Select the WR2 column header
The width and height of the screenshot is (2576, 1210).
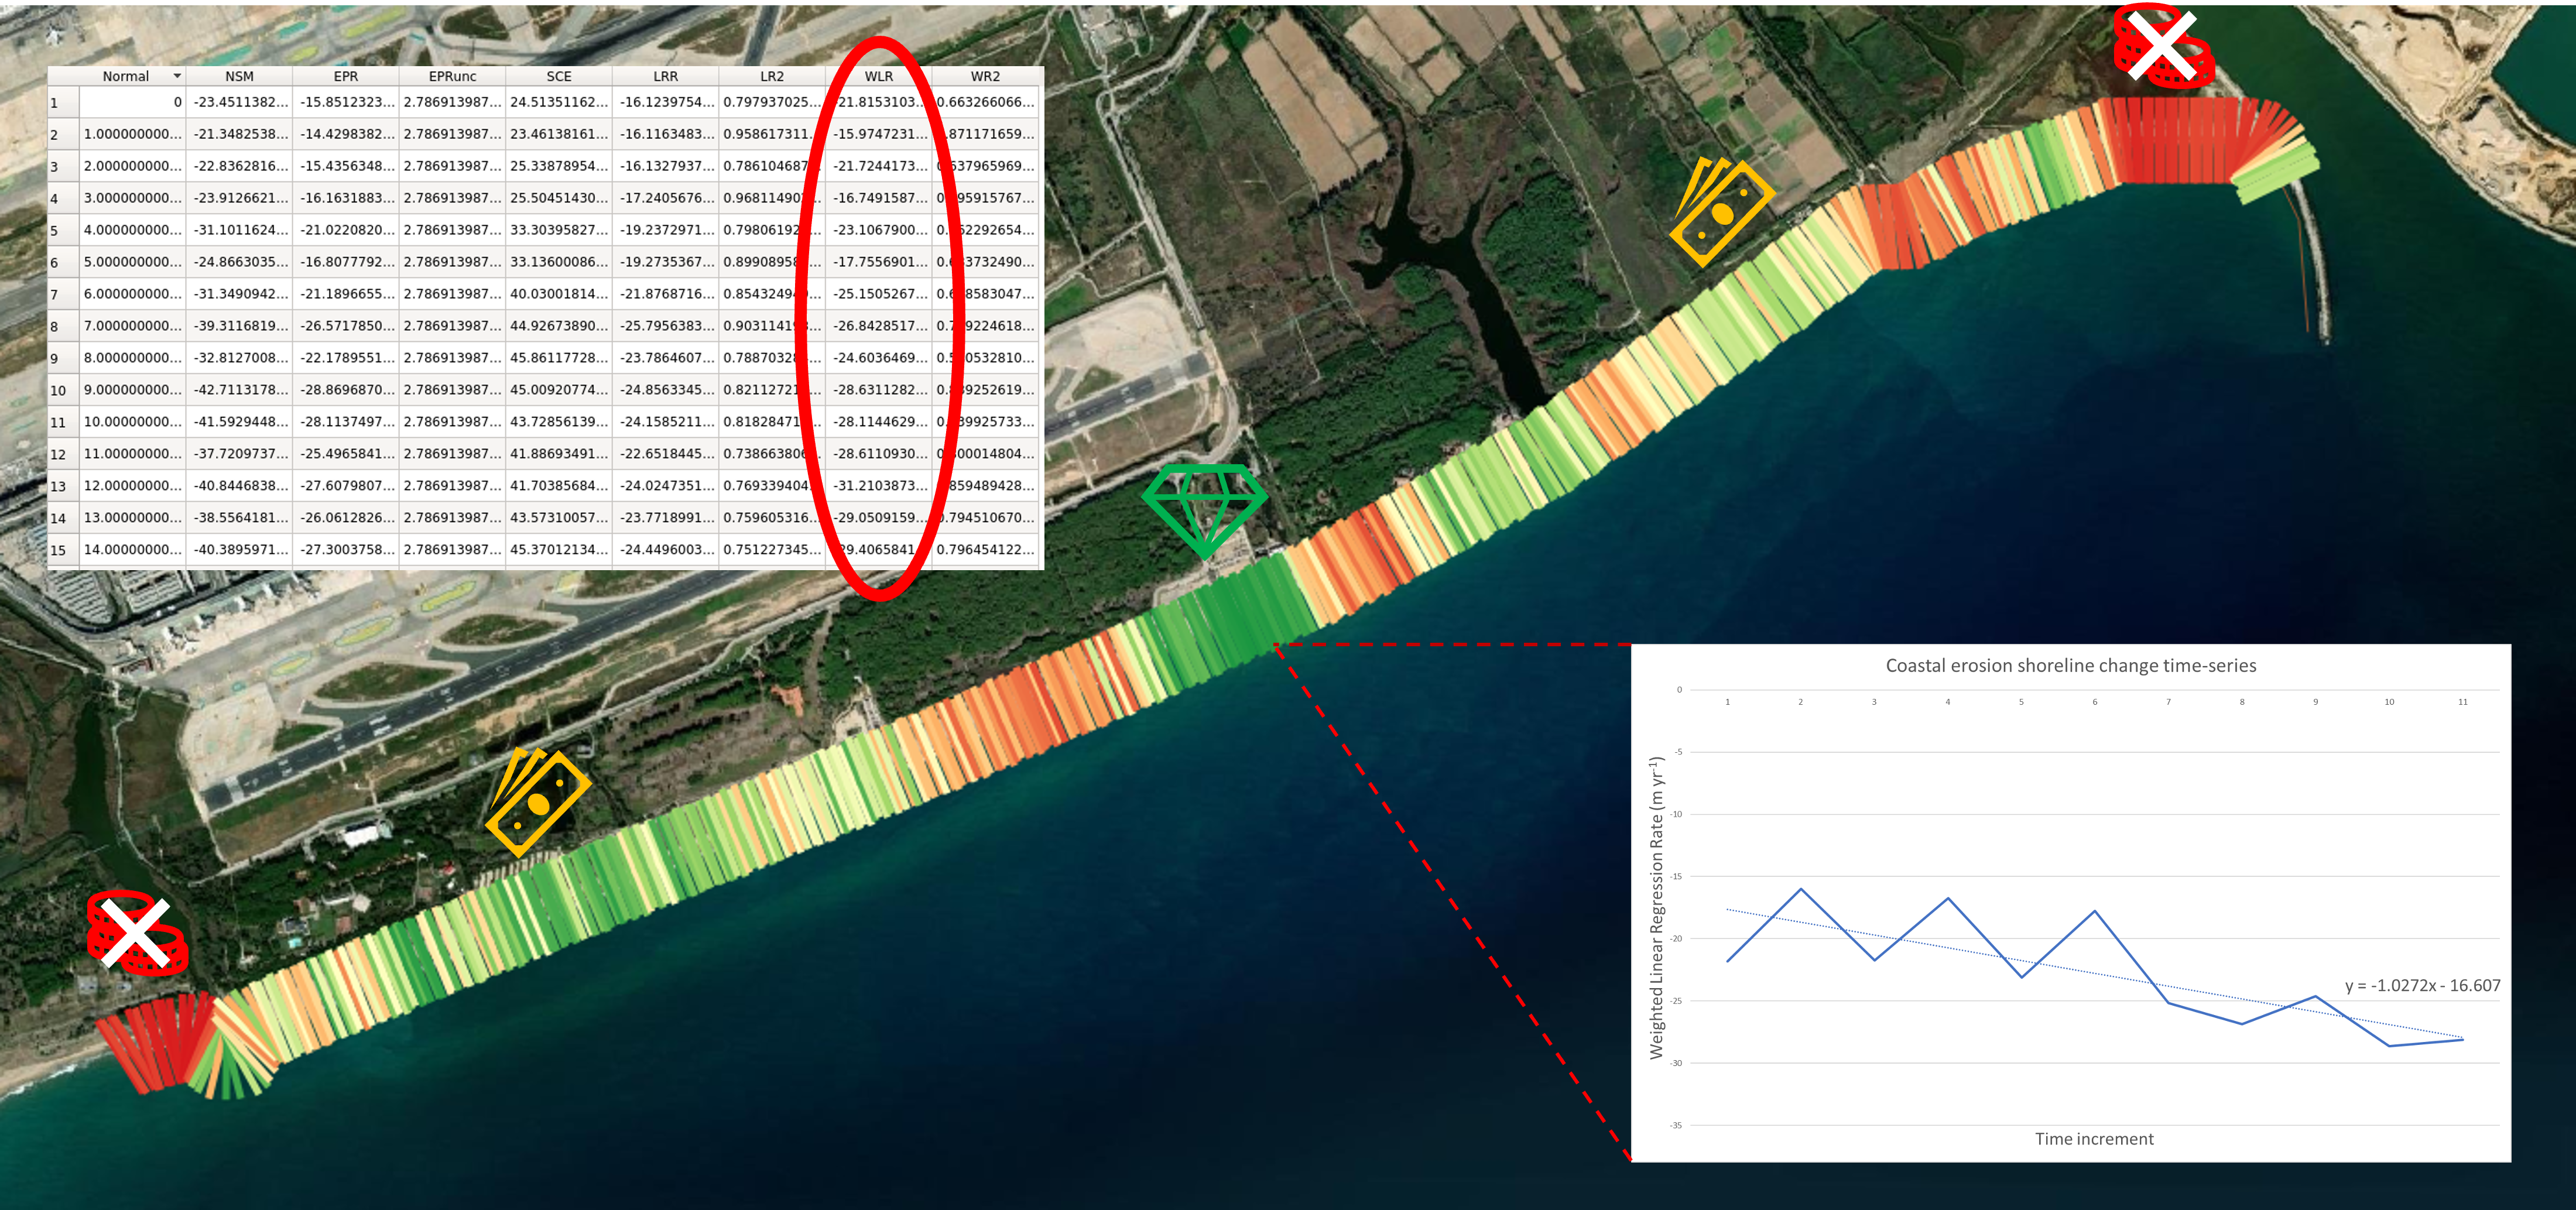(x=985, y=76)
